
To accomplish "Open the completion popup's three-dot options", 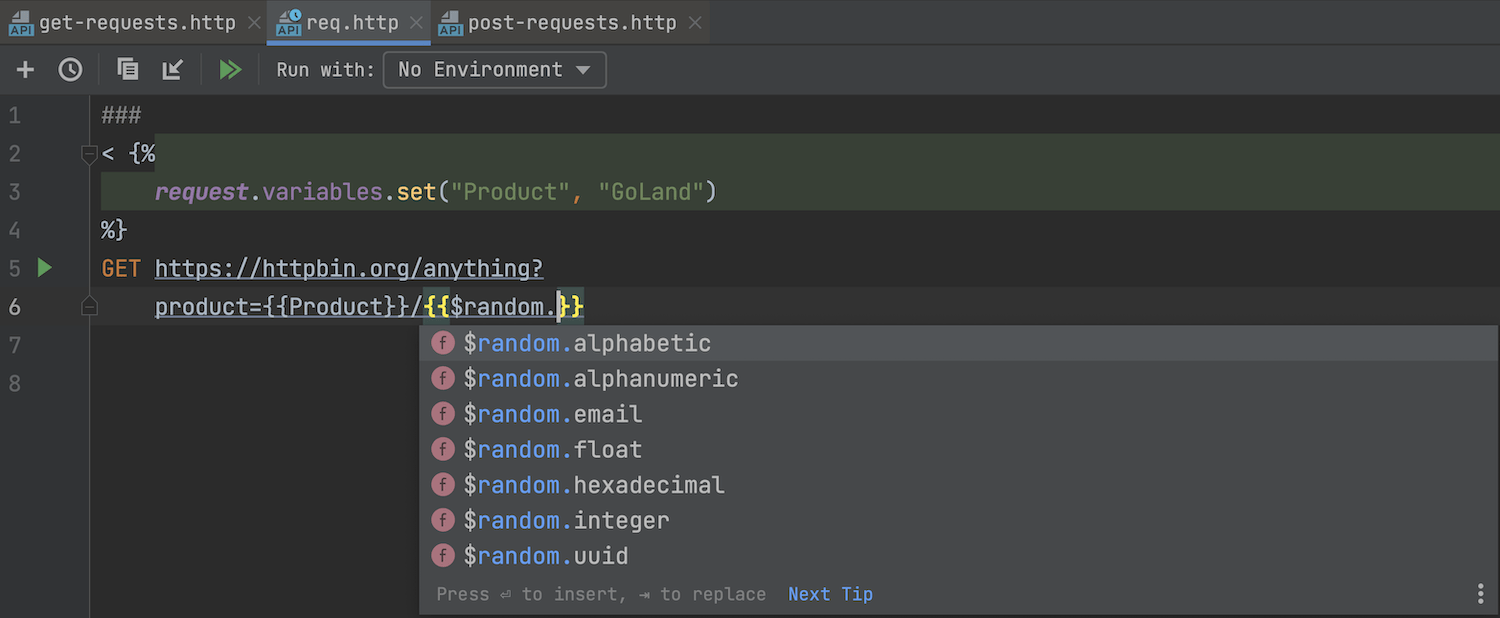I will [x=1481, y=594].
